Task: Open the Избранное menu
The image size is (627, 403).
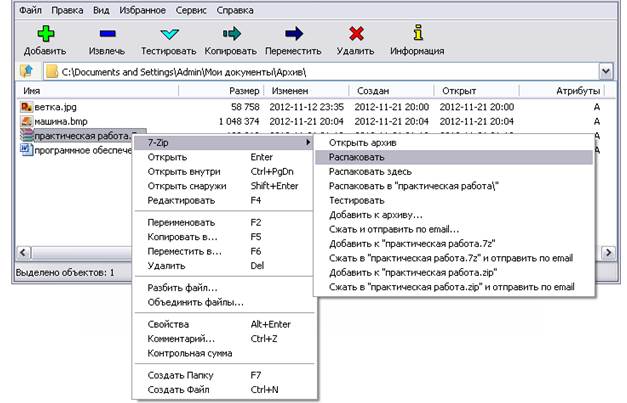Action: pyautogui.click(x=142, y=10)
